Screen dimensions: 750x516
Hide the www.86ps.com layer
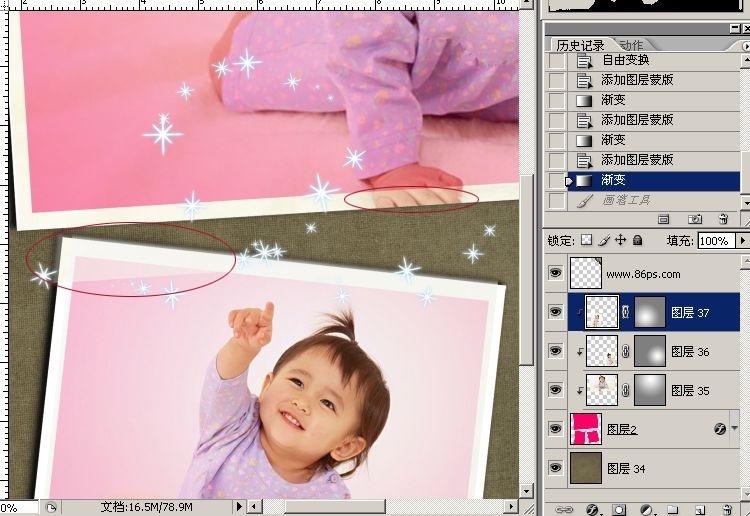tap(555, 273)
